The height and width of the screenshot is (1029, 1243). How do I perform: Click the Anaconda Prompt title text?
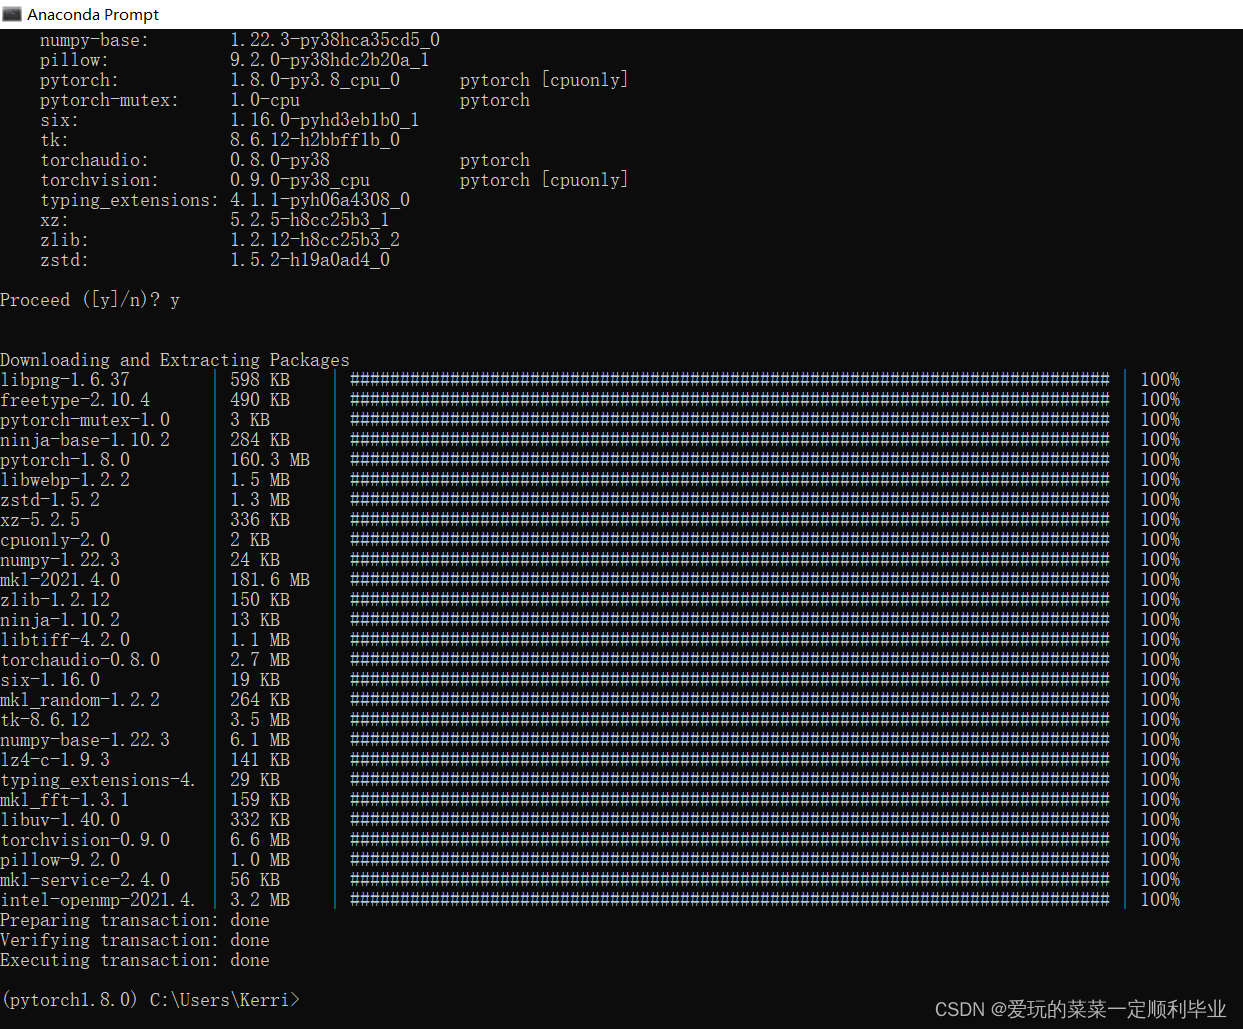(x=93, y=14)
